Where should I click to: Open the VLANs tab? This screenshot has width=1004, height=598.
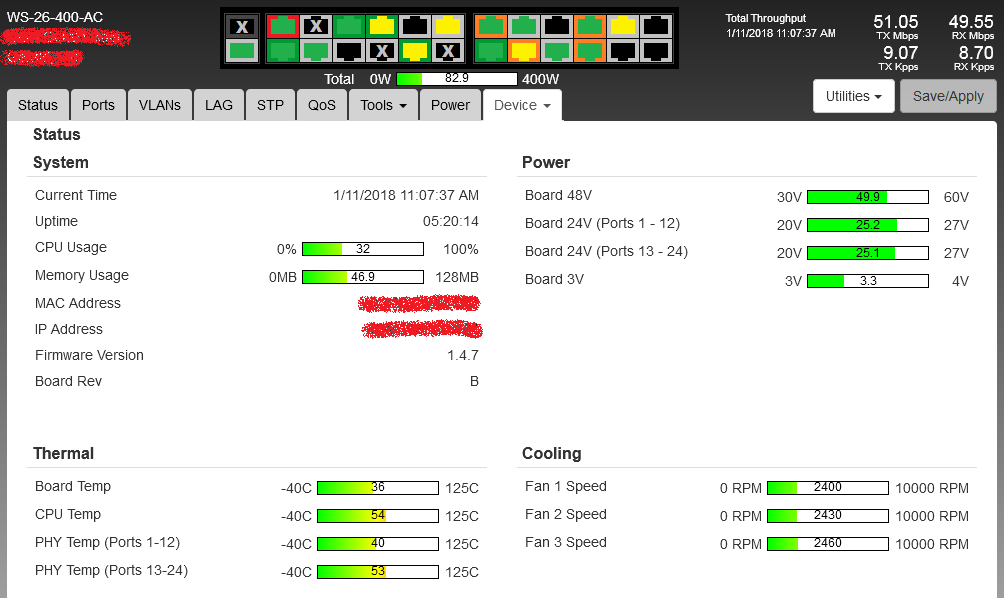pyautogui.click(x=160, y=105)
